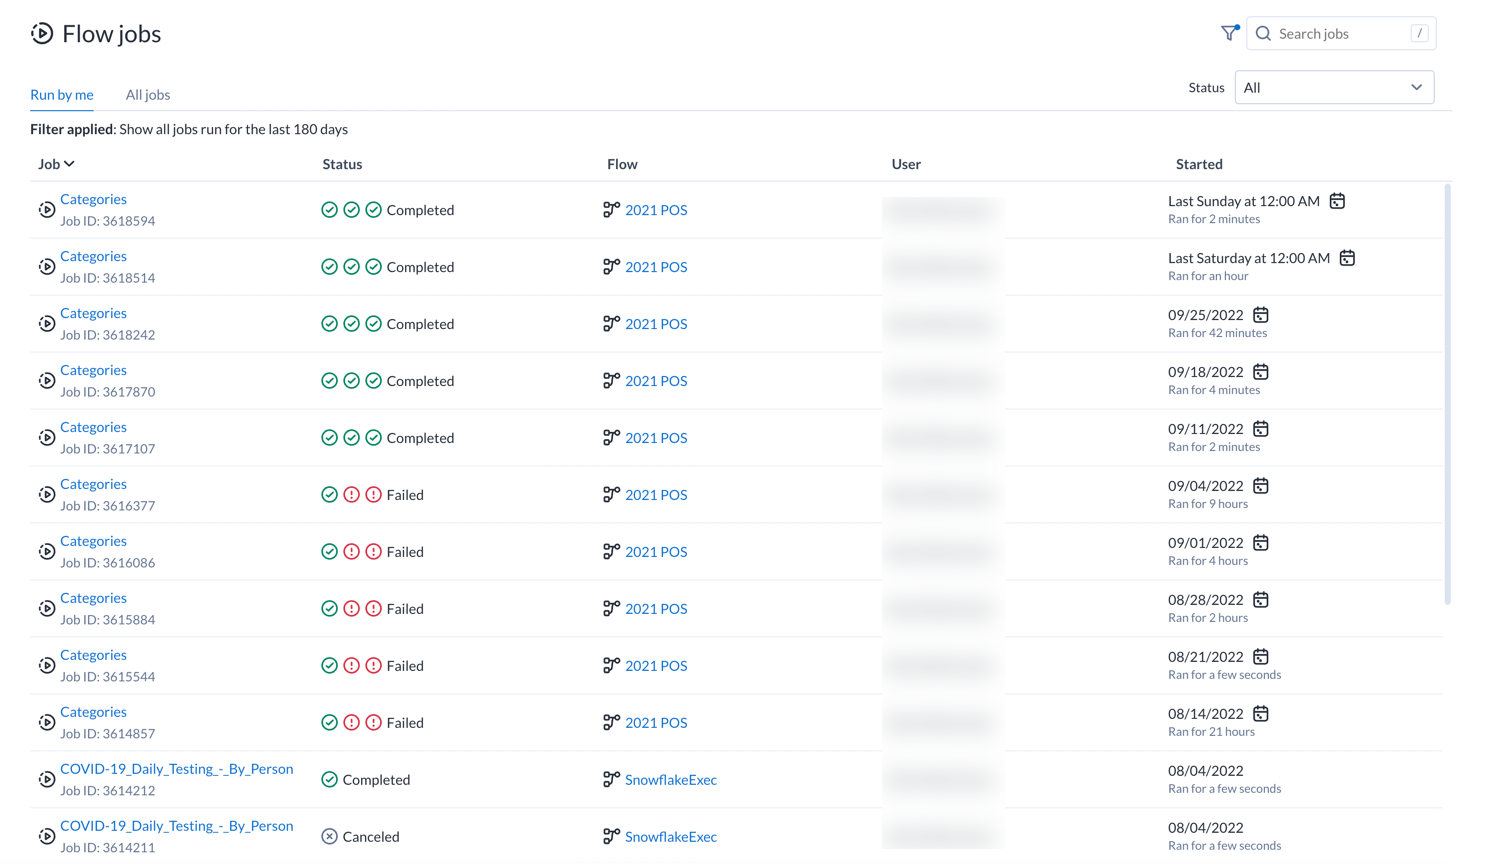Click the schedule icon next to 09/25/2022
1485x864 pixels.
[x=1260, y=315]
